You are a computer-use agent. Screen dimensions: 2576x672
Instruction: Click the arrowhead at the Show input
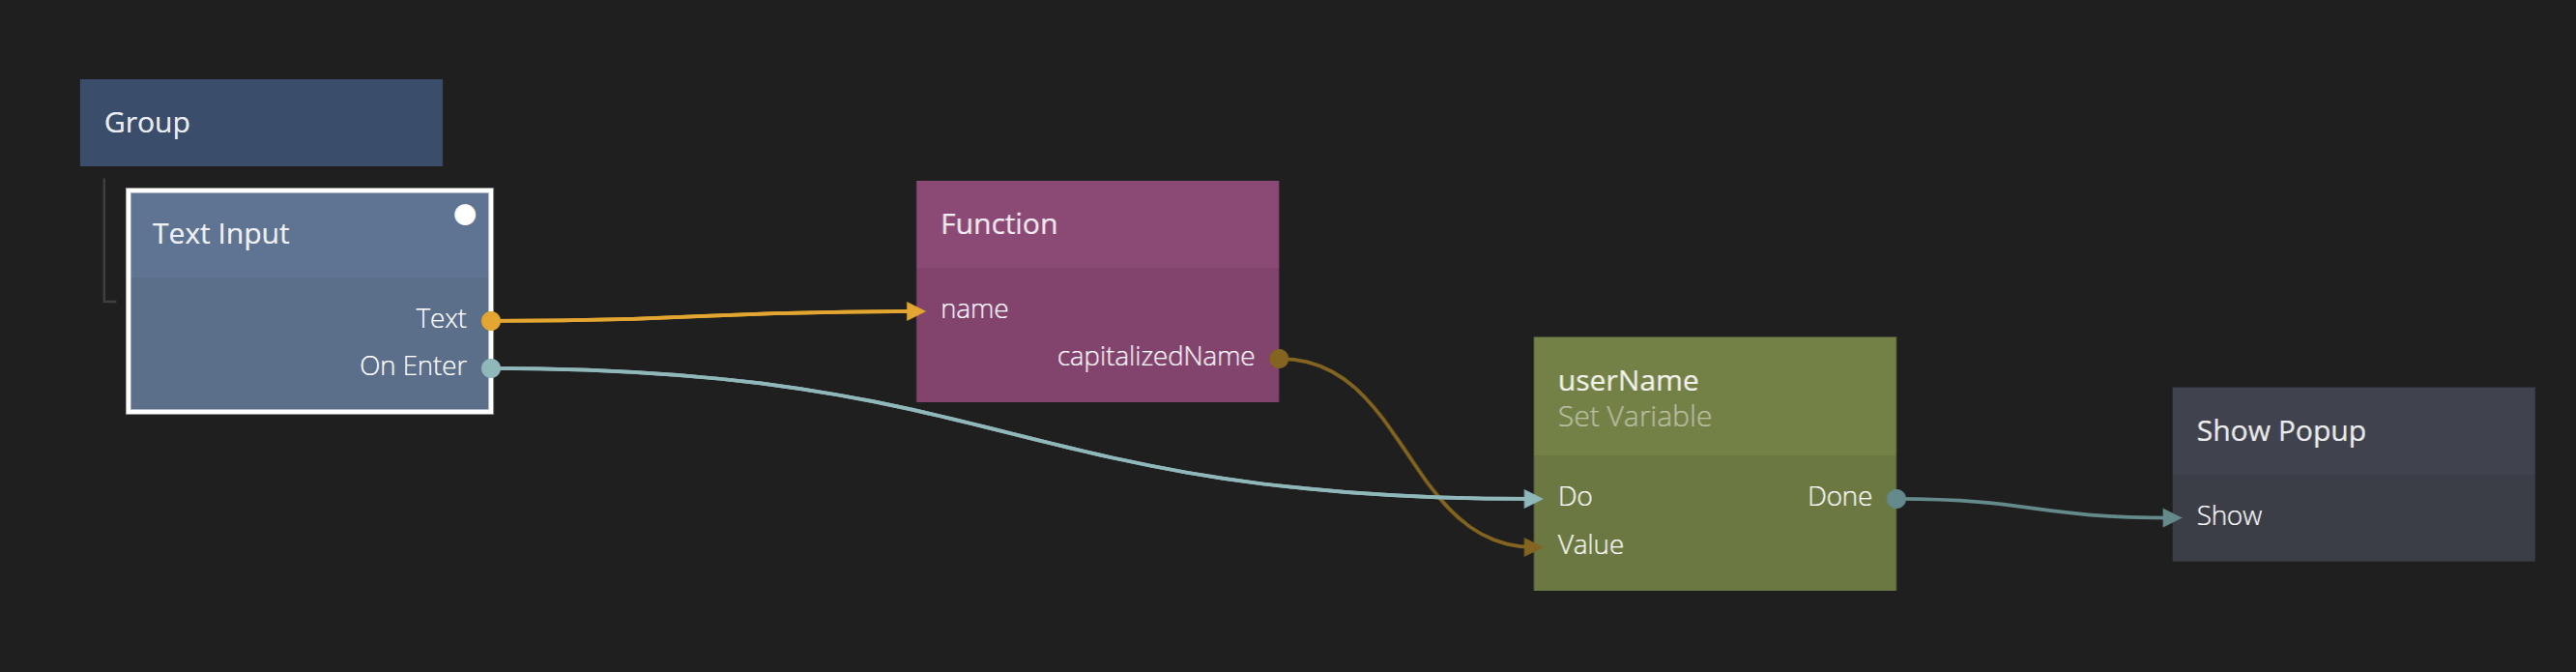click(x=2171, y=517)
